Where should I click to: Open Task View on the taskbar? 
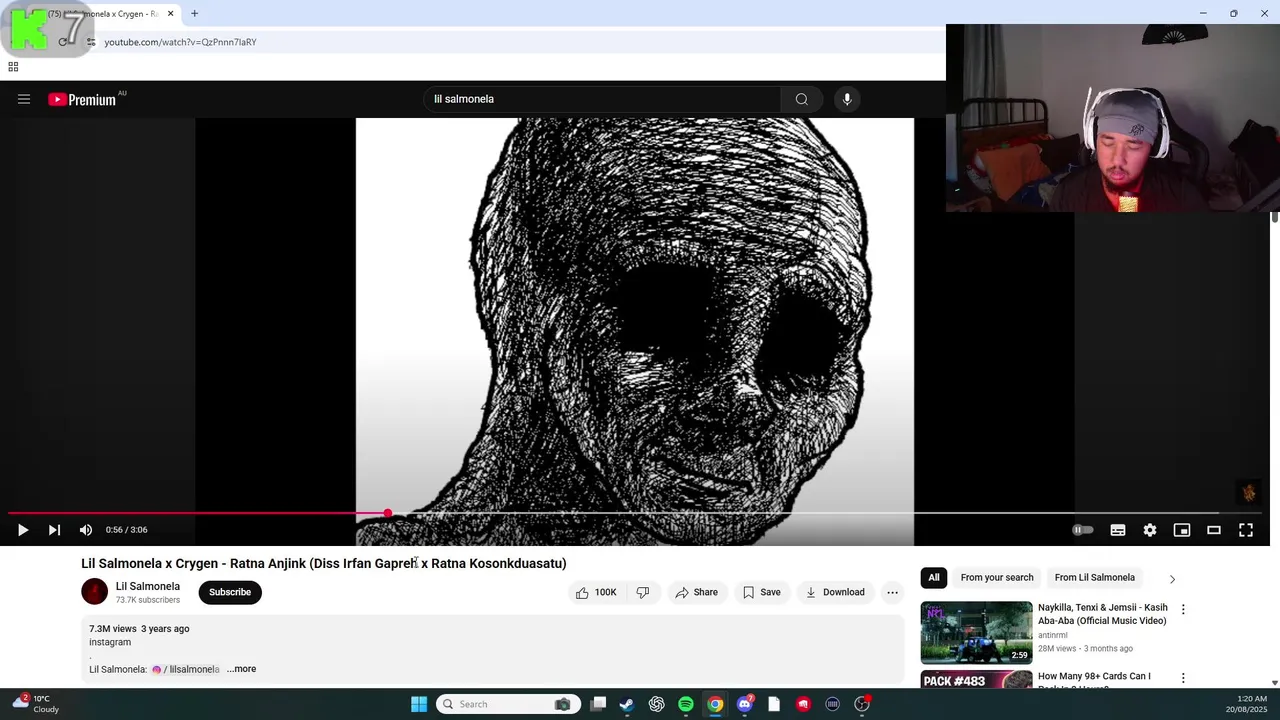598,704
